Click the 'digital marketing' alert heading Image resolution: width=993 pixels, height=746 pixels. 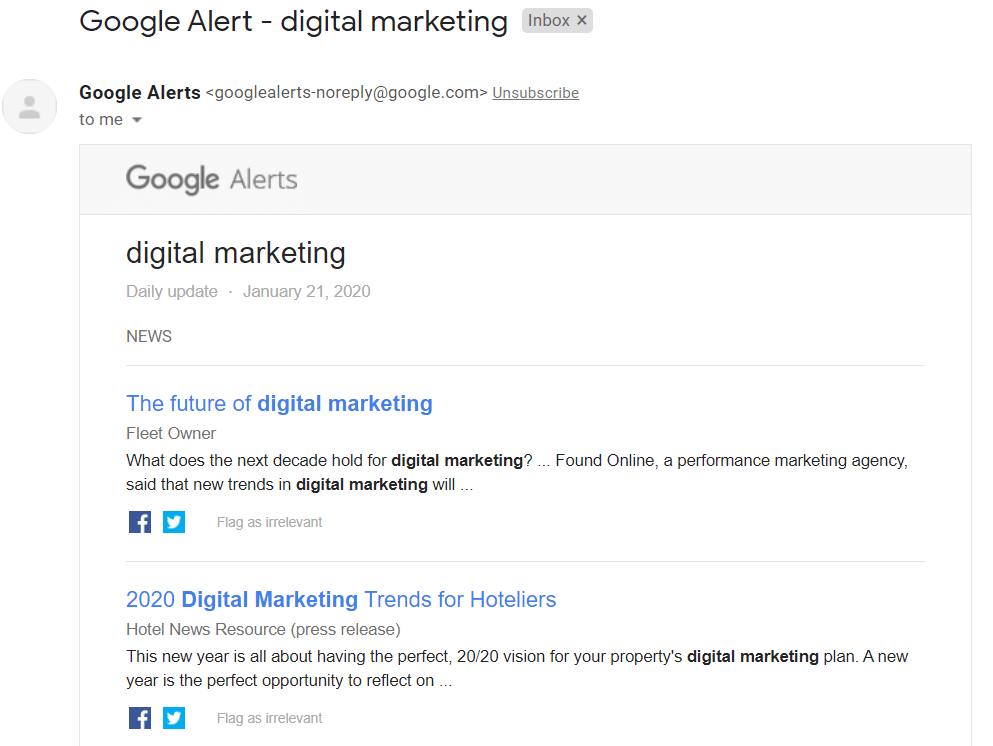pyautogui.click(x=235, y=253)
